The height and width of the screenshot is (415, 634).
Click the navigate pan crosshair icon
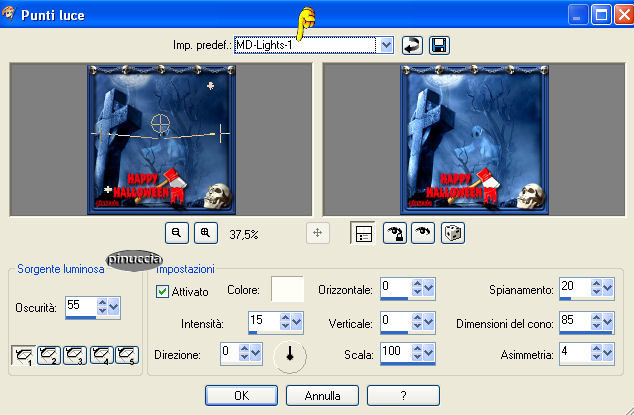(317, 233)
